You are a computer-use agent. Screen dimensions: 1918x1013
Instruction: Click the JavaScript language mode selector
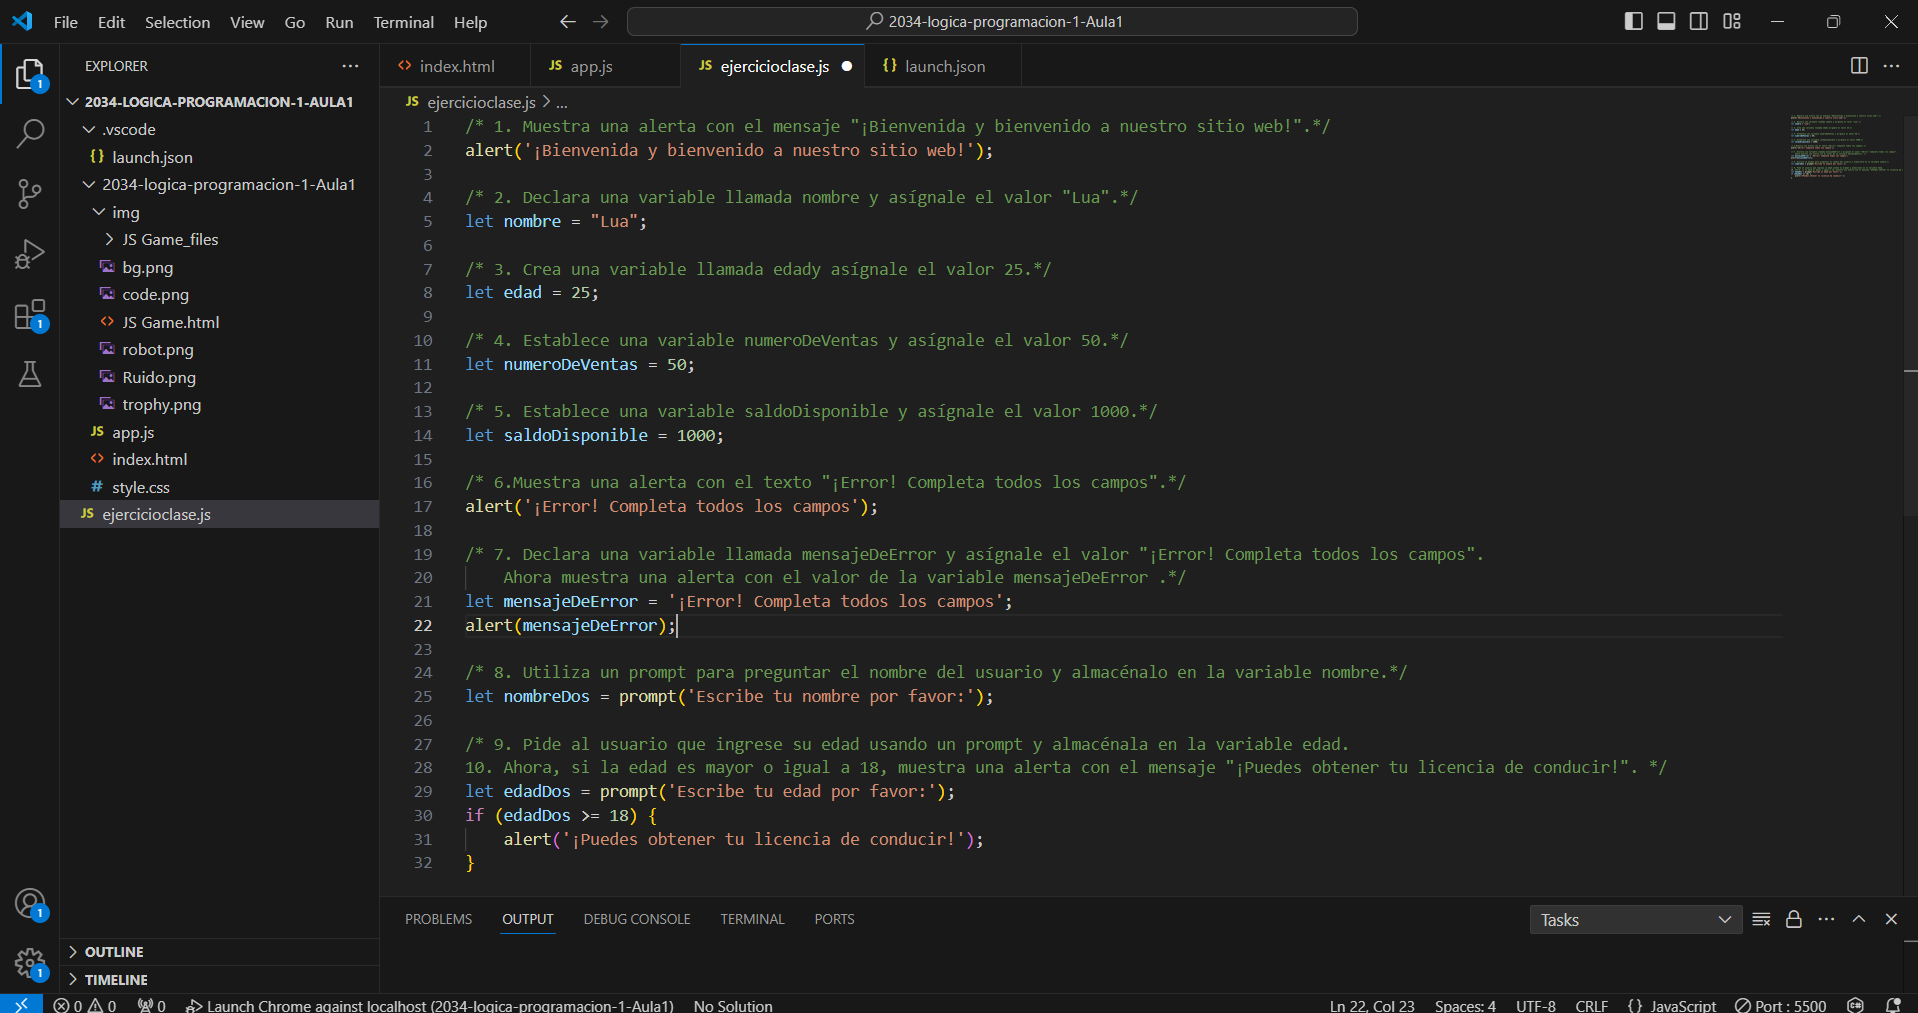(x=1672, y=1005)
